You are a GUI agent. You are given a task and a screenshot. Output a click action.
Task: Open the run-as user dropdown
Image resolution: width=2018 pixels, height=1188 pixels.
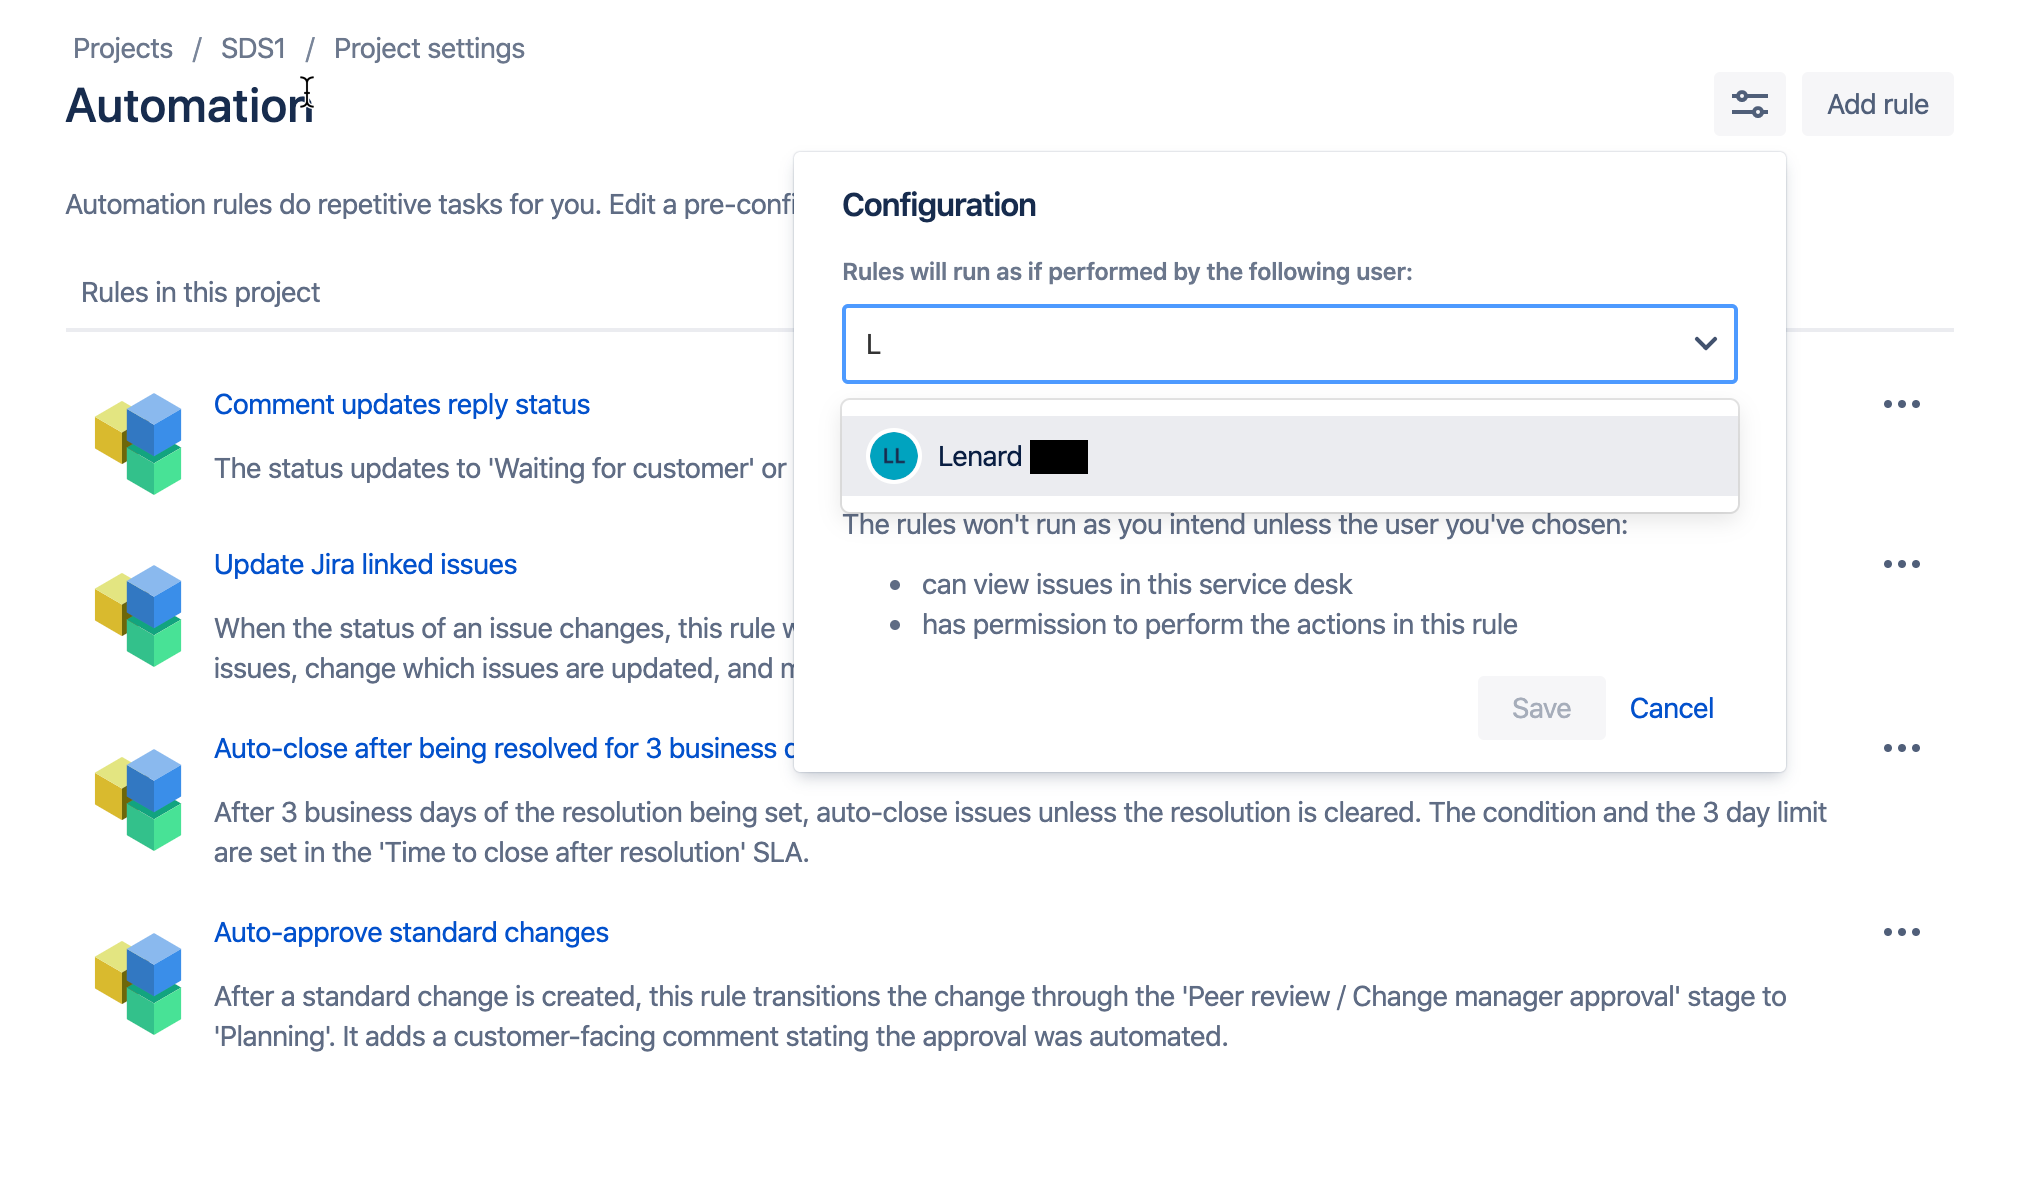[1288, 344]
